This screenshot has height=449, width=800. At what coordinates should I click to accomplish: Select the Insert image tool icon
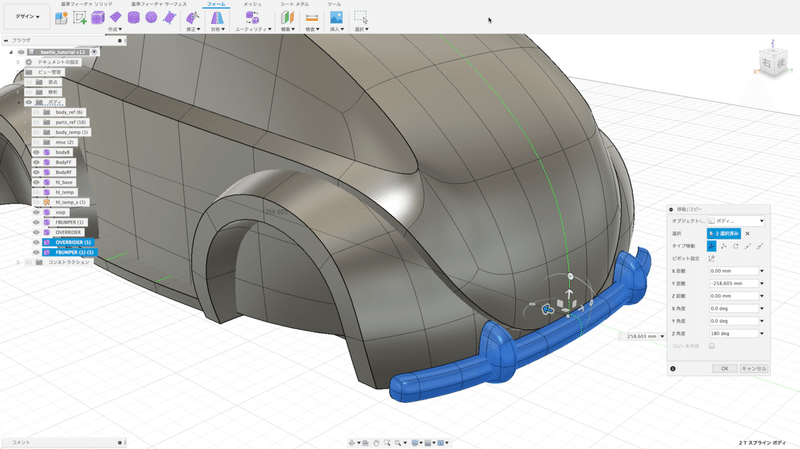click(x=337, y=18)
